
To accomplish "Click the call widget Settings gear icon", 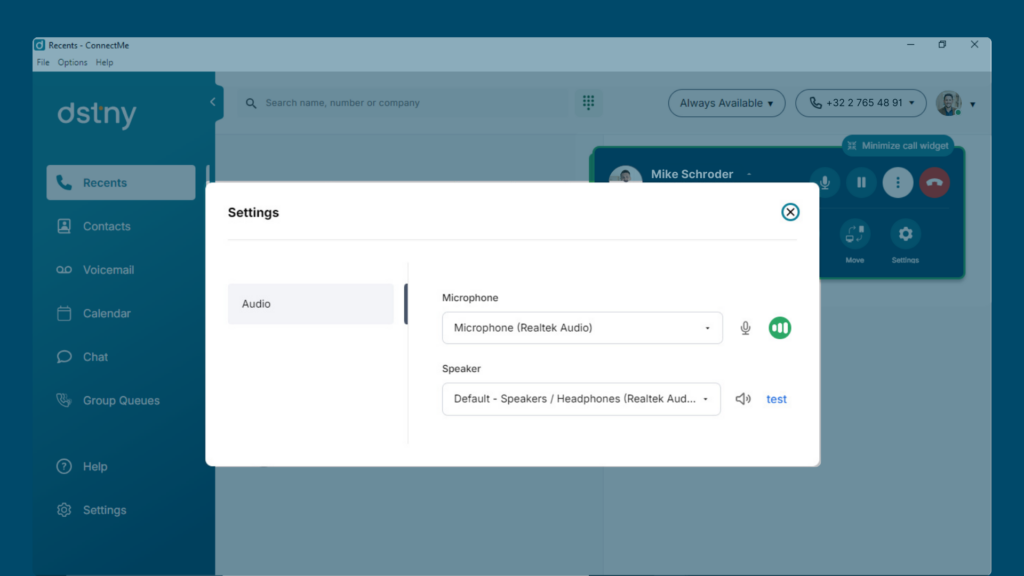I will click(x=905, y=234).
